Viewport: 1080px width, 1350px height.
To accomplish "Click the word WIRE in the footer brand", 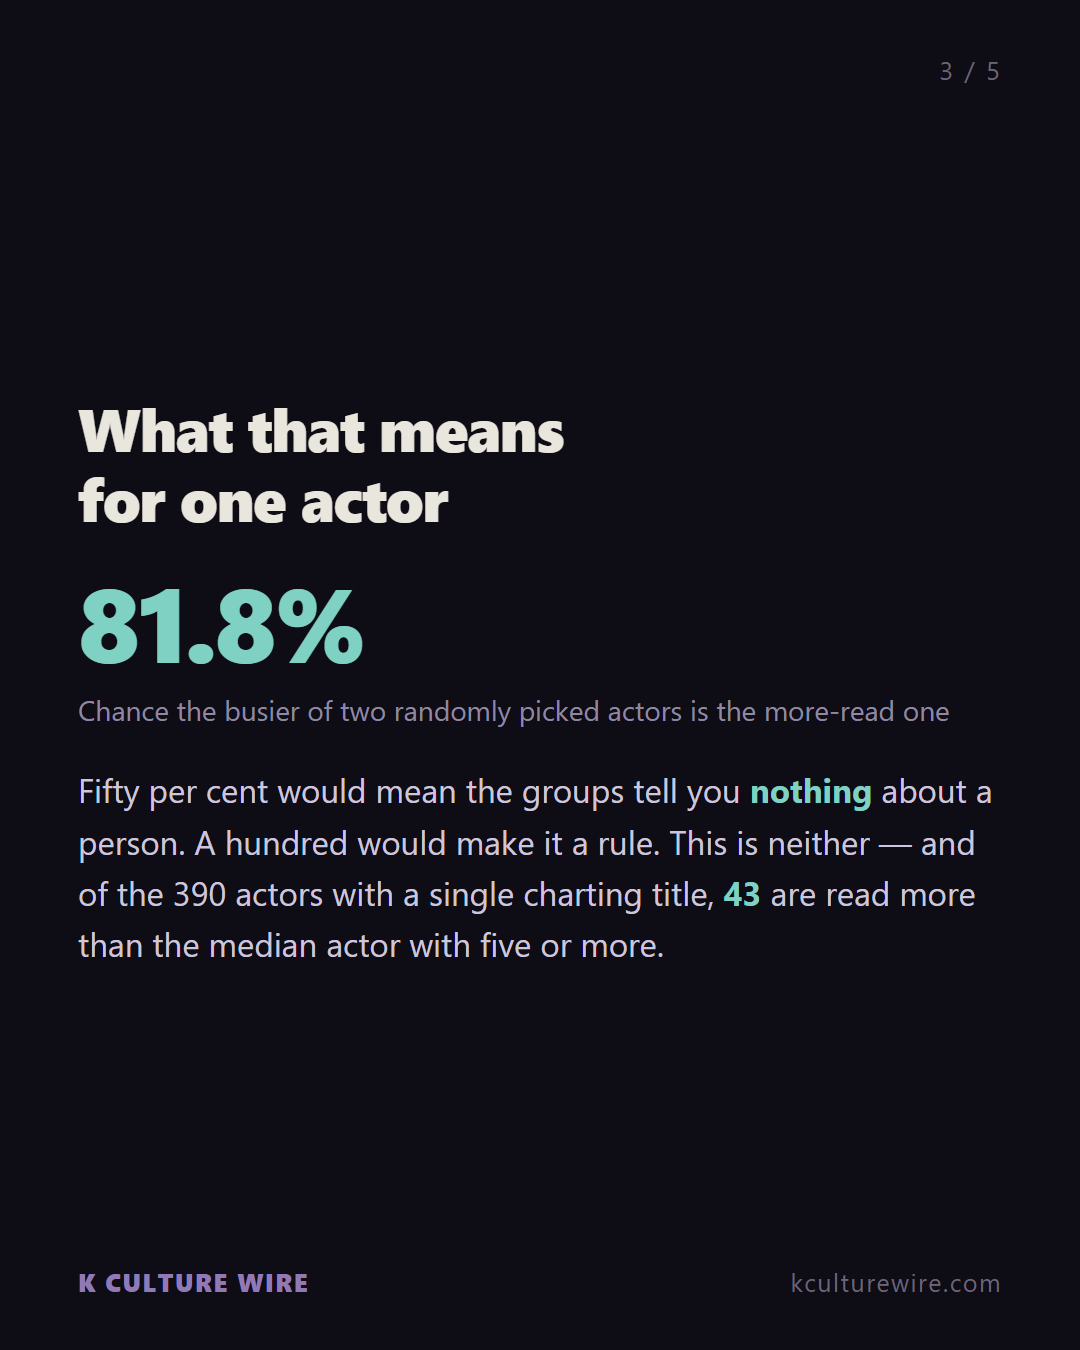I will pyautogui.click(x=273, y=1283).
